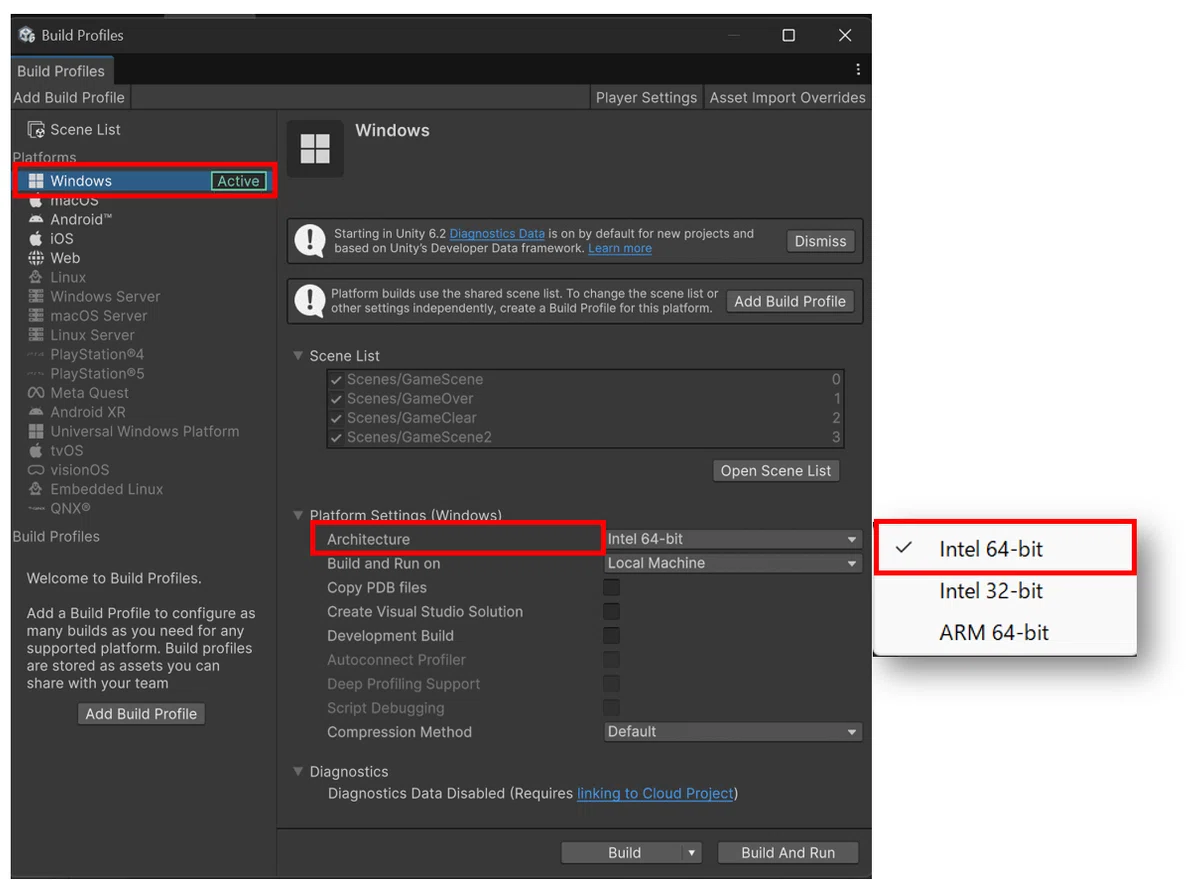Image resolution: width=1200 pixels, height=884 pixels.
Task: Open Player Settings
Action: coord(646,97)
